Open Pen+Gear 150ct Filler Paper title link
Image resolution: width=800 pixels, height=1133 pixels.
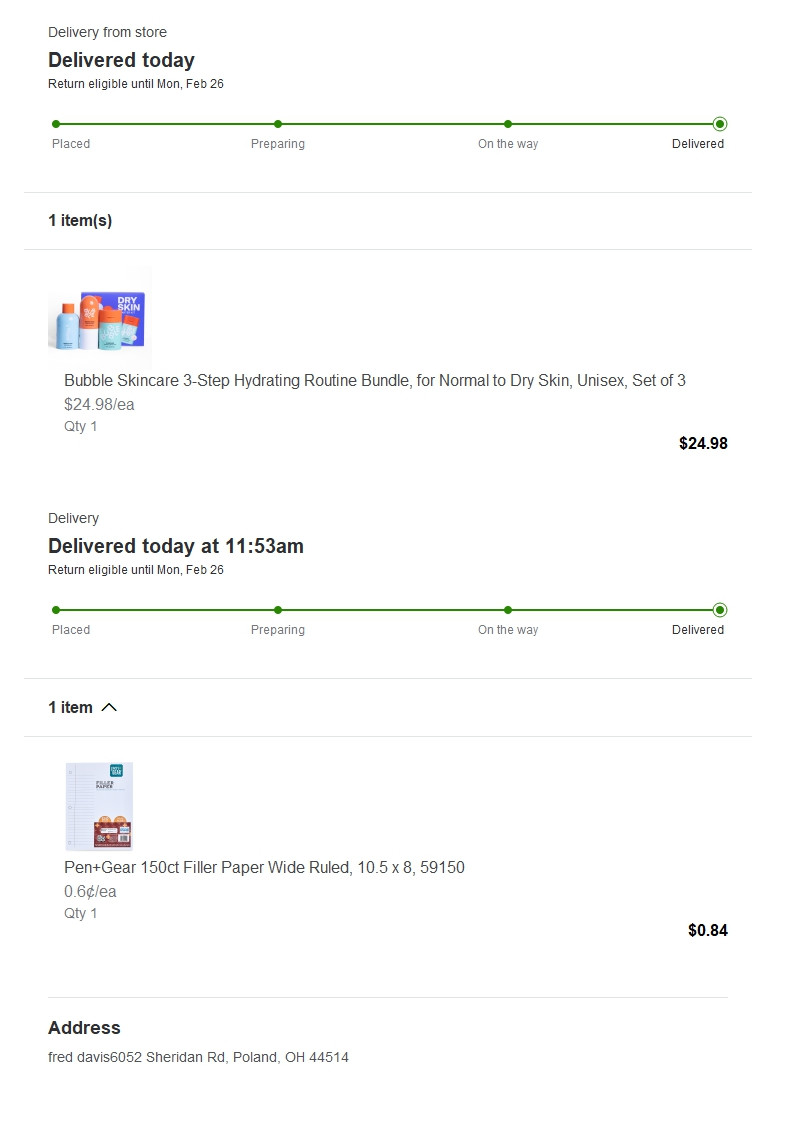pos(264,868)
